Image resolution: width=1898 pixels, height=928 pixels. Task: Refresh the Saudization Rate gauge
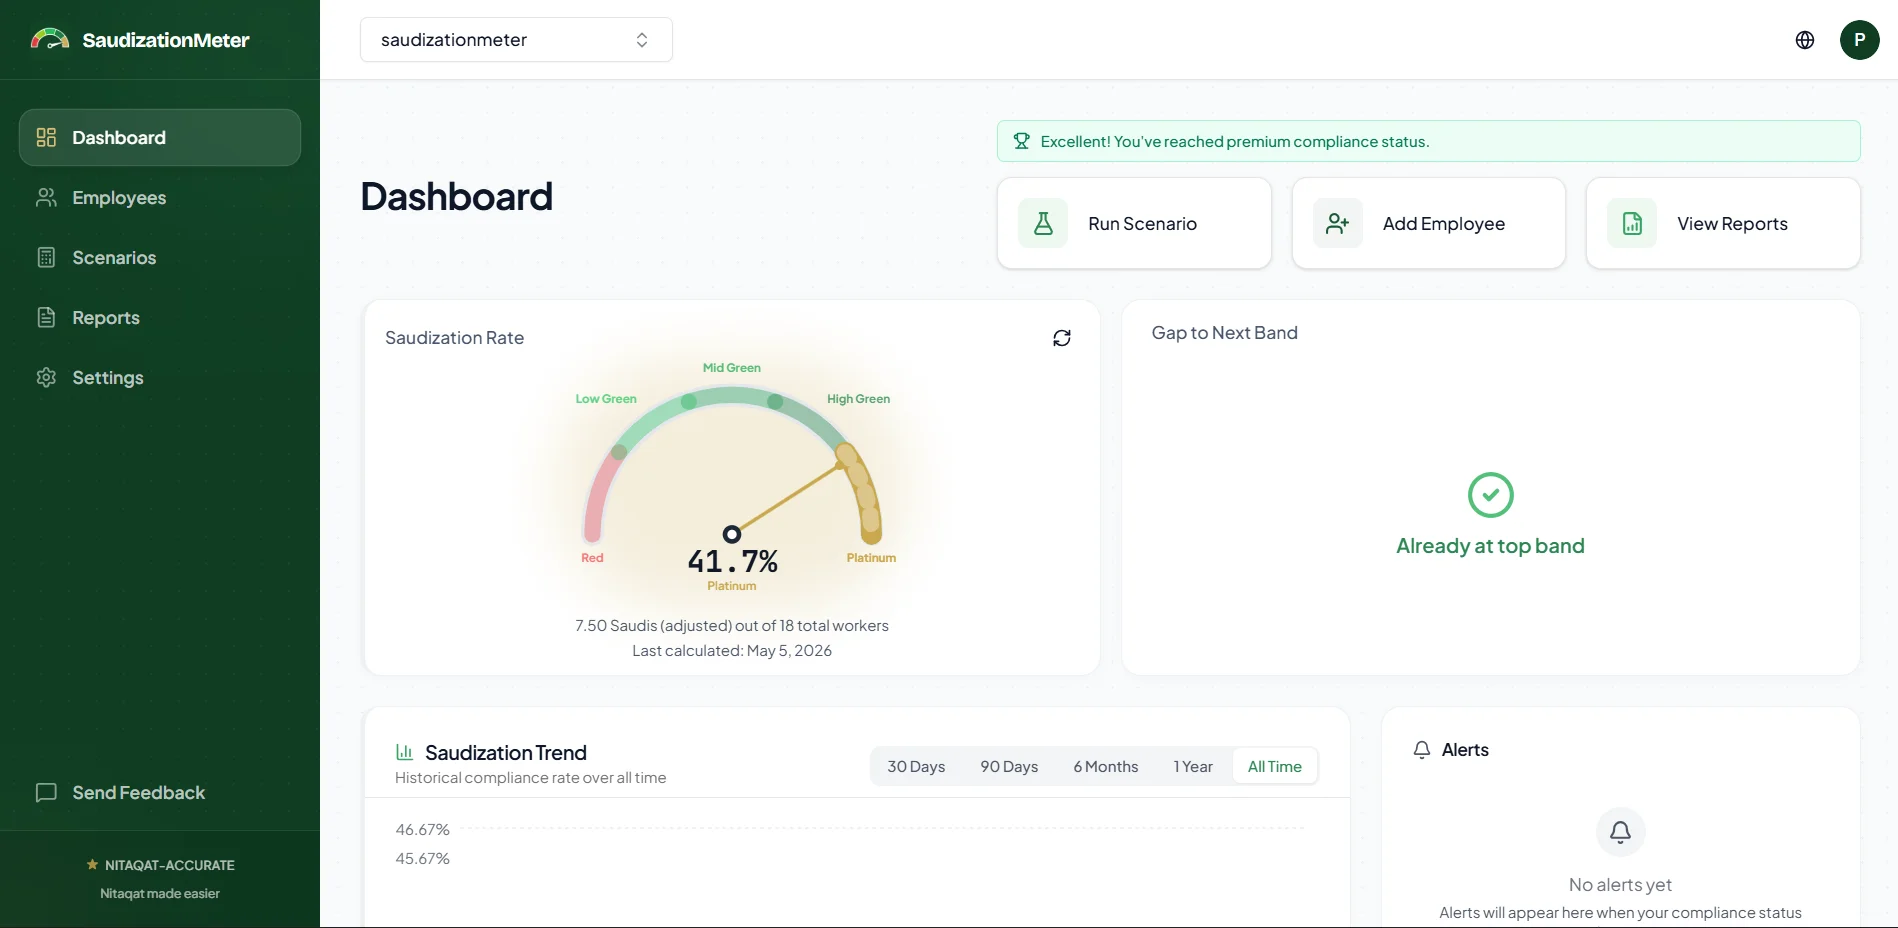[x=1062, y=338]
